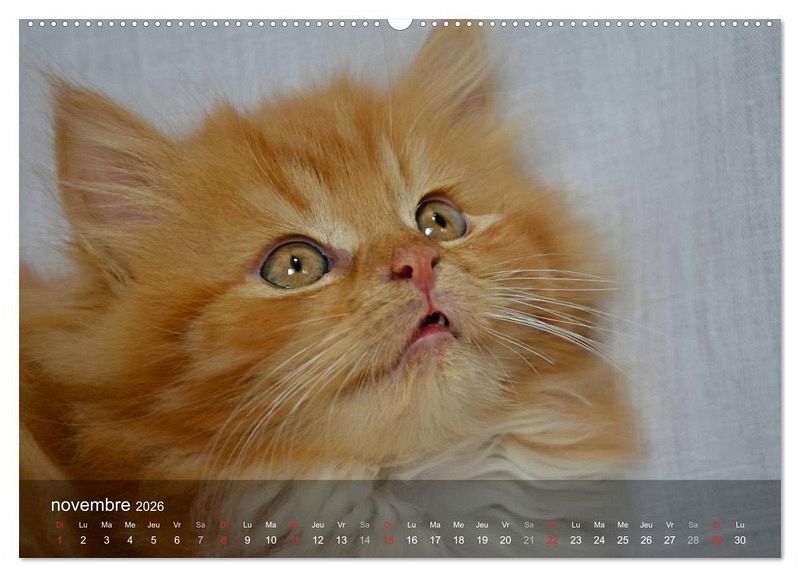The image size is (800, 577).
Task: Click the "Lu" label above date 30
Action: 740,524
